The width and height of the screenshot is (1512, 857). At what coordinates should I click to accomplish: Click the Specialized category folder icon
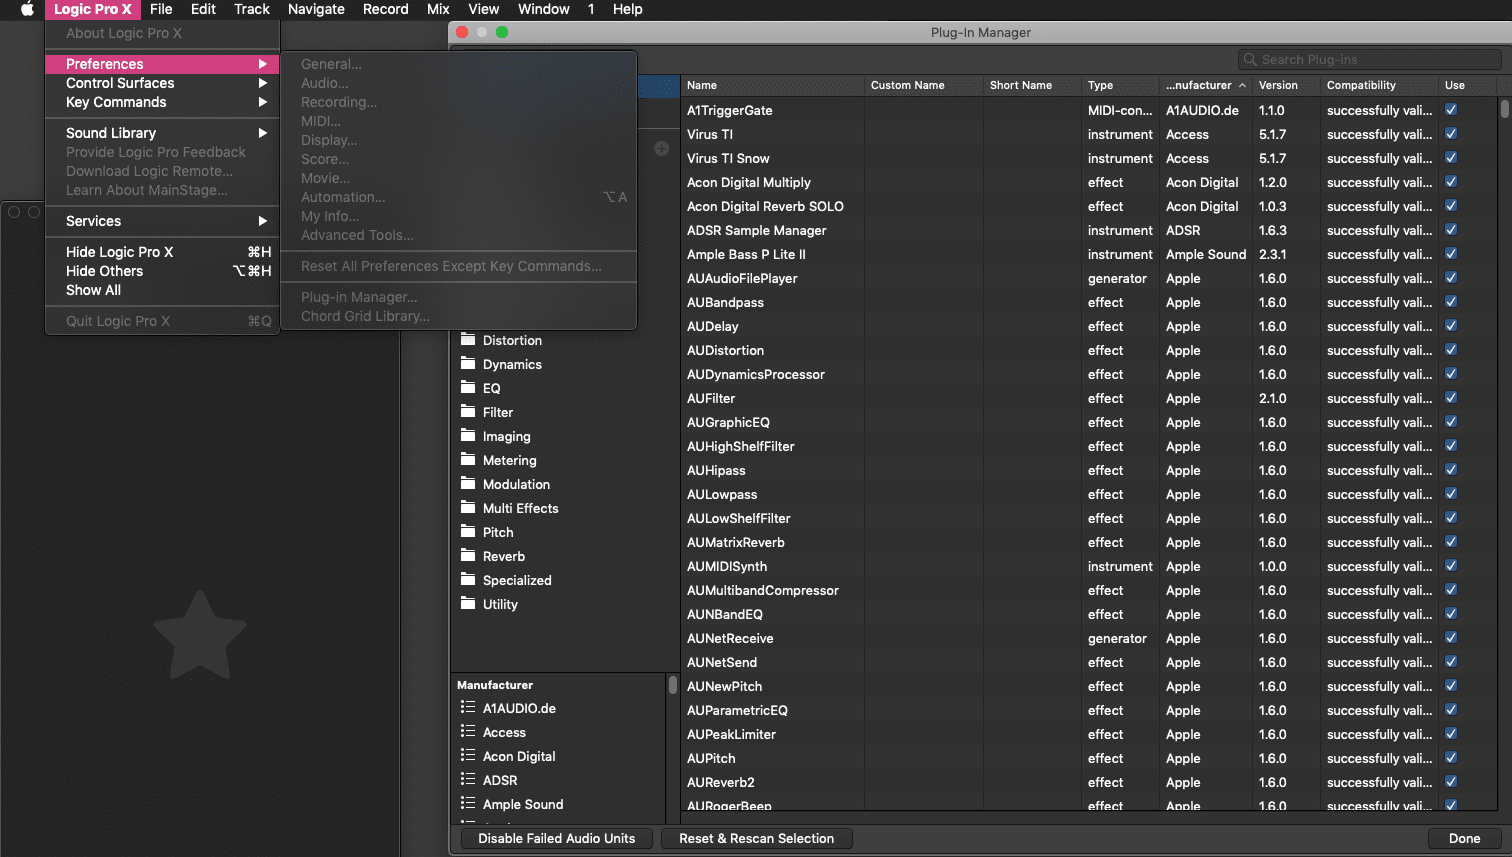(468, 580)
